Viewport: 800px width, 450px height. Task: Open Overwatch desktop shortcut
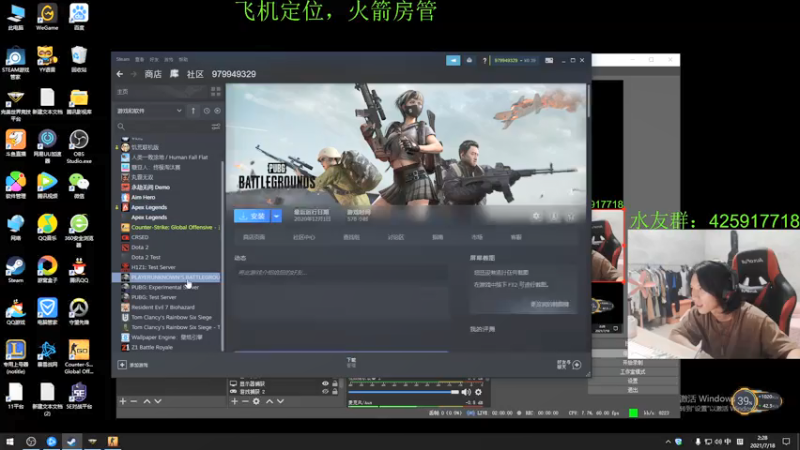(x=79, y=312)
